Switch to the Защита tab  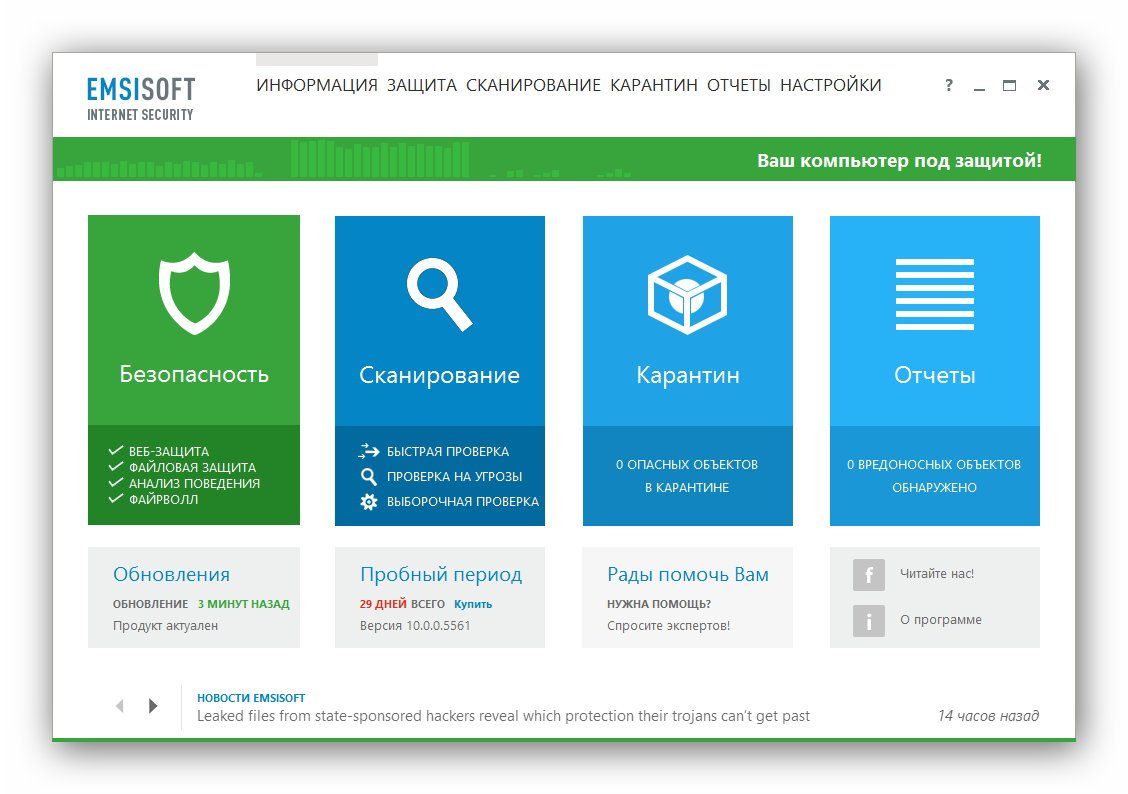(422, 85)
